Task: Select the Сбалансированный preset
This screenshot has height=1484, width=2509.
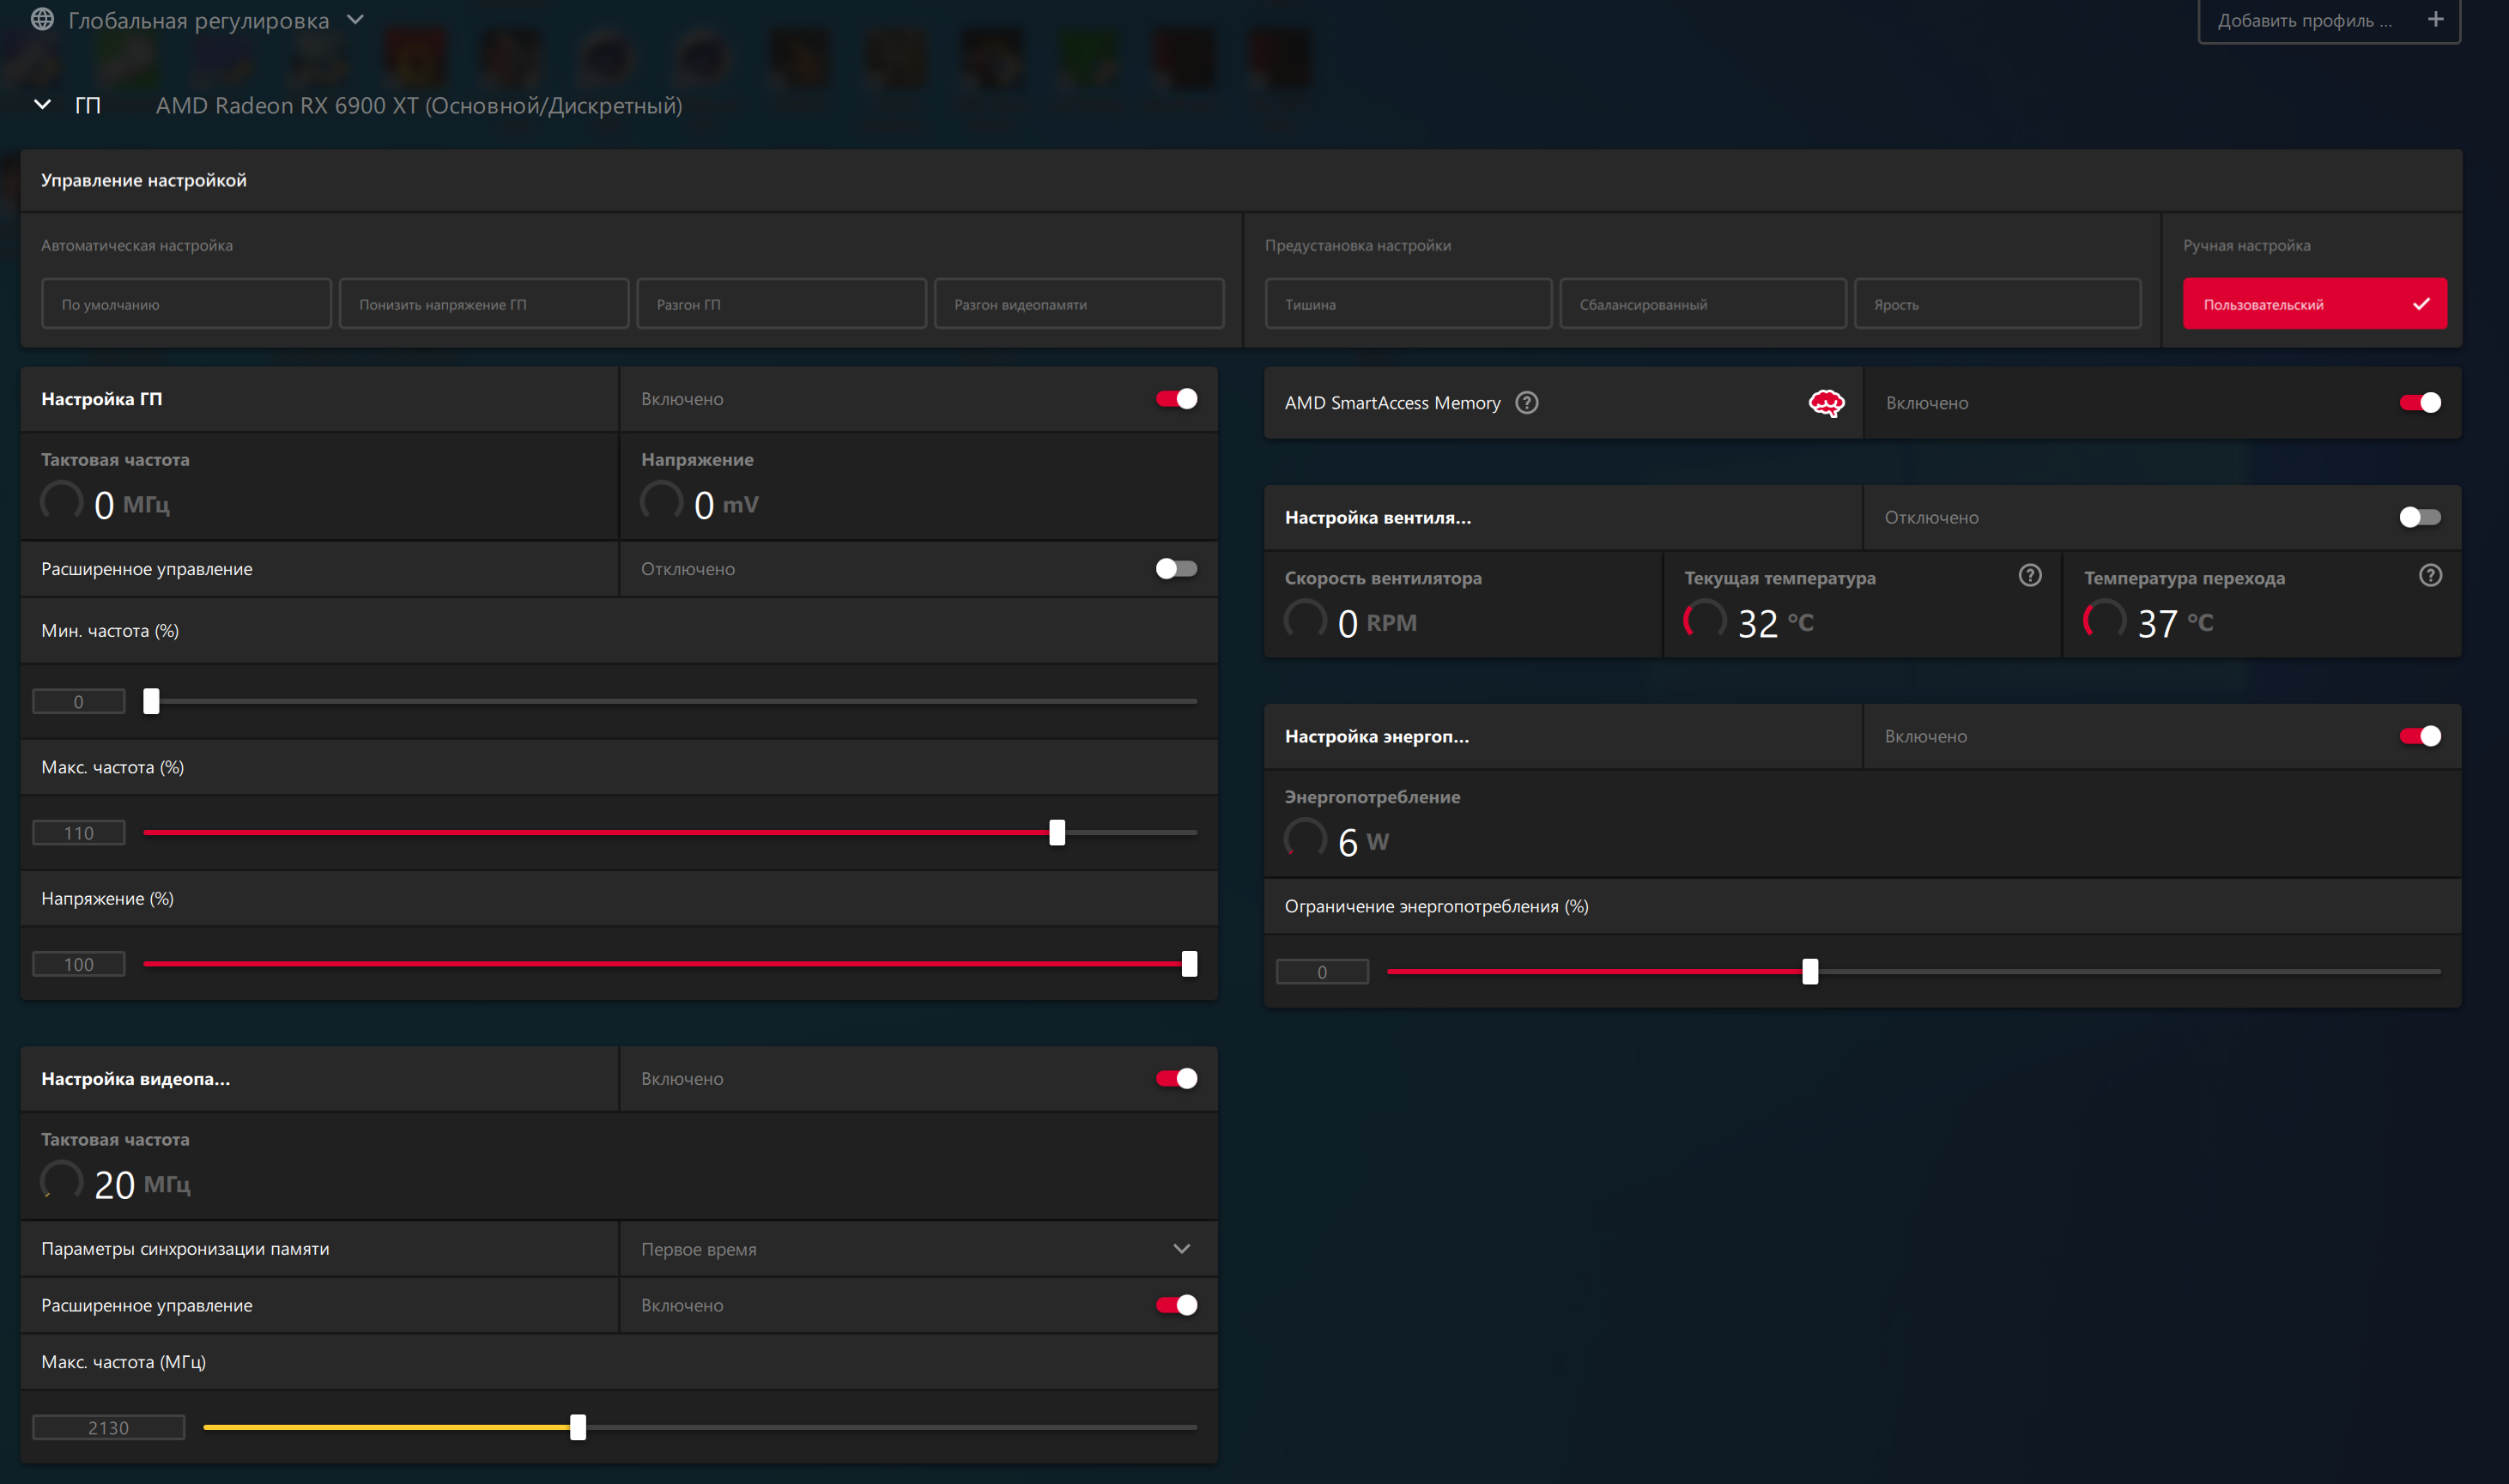Action: pos(1702,304)
